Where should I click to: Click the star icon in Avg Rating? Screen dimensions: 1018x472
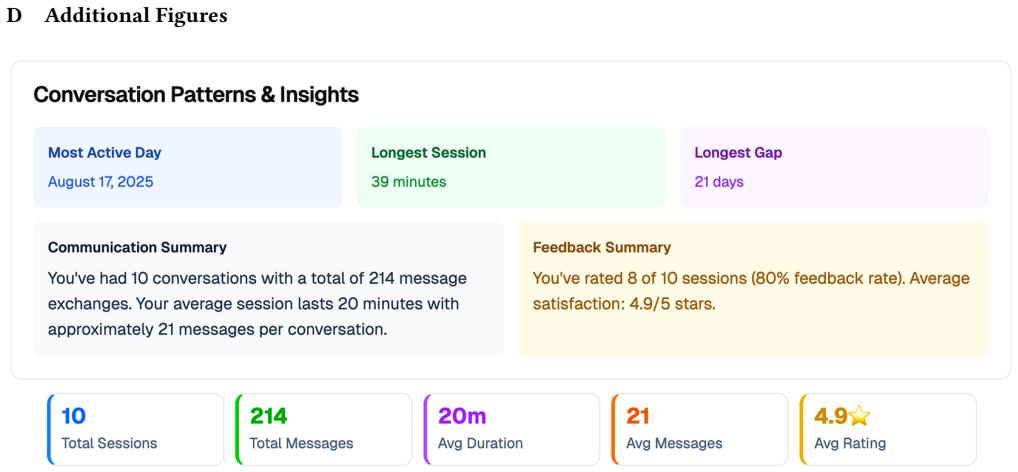[858, 416]
